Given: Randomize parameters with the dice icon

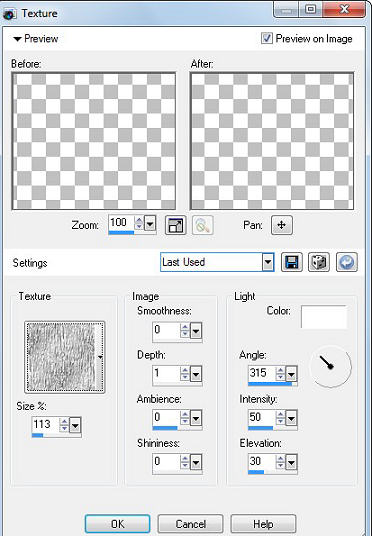Looking at the screenshot, I should pyautogui.click(x=319, y=263).
